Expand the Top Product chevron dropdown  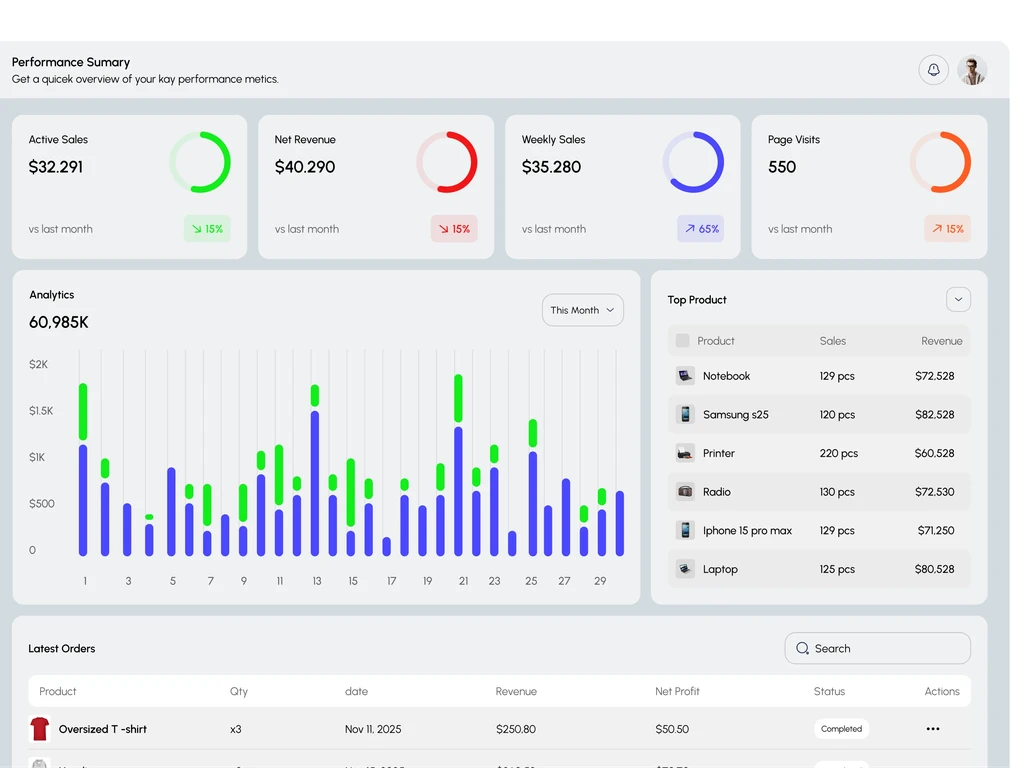(958, 300)
